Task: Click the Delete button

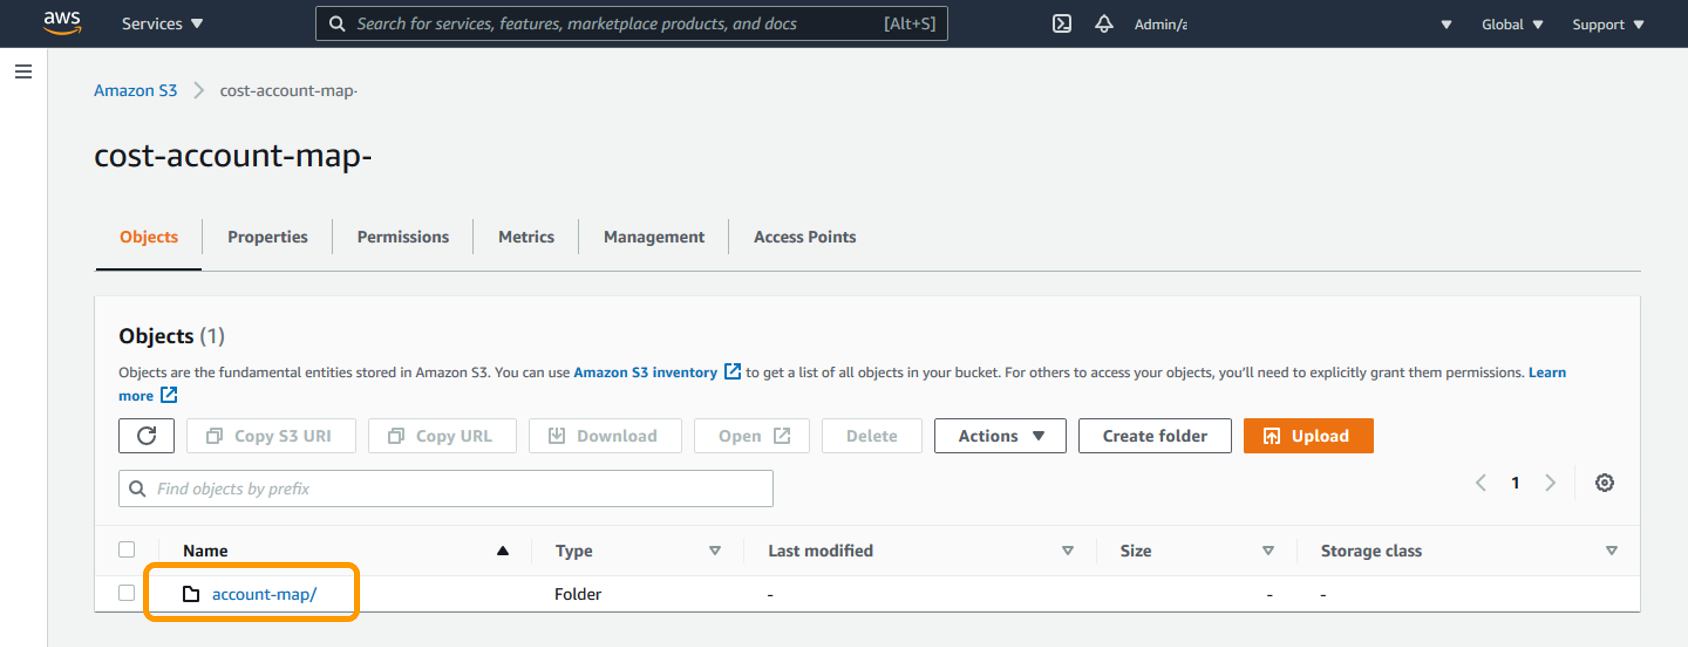Action: [872, 436]
